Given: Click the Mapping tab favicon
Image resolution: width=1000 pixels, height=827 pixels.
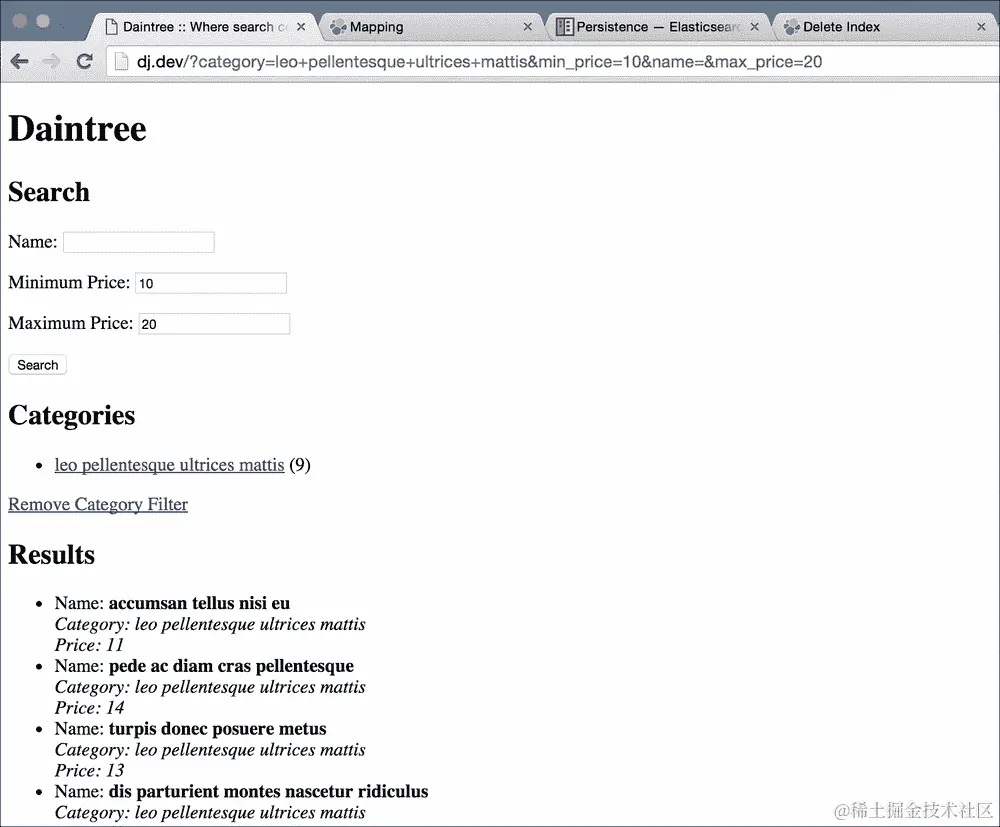Looking at the screenshot, I should coord(338,27).
